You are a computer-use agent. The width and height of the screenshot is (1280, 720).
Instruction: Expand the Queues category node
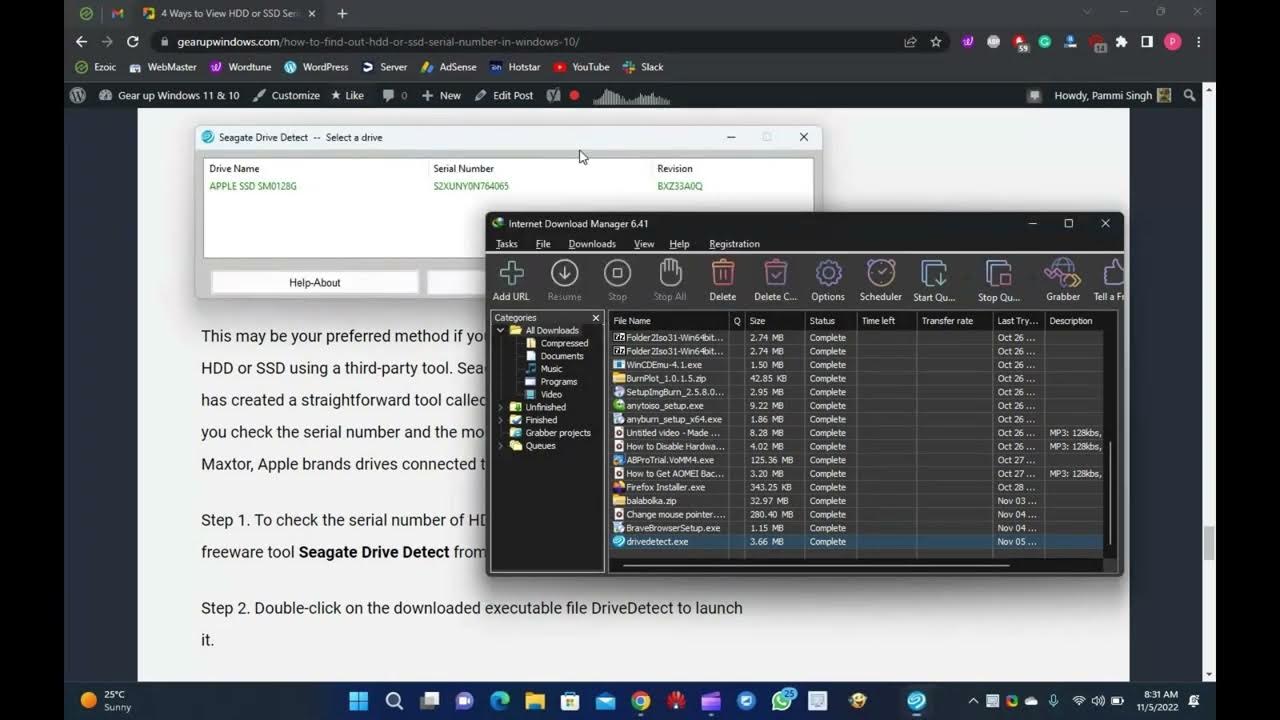point(500,445)
